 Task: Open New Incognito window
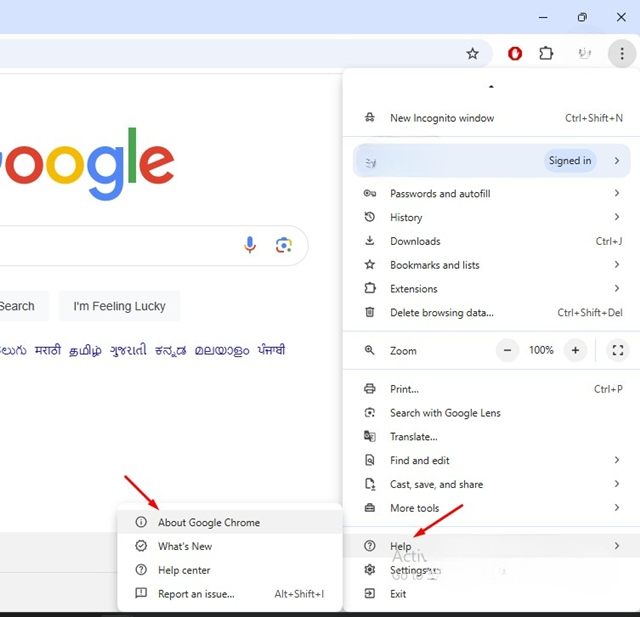pos(491,118)
